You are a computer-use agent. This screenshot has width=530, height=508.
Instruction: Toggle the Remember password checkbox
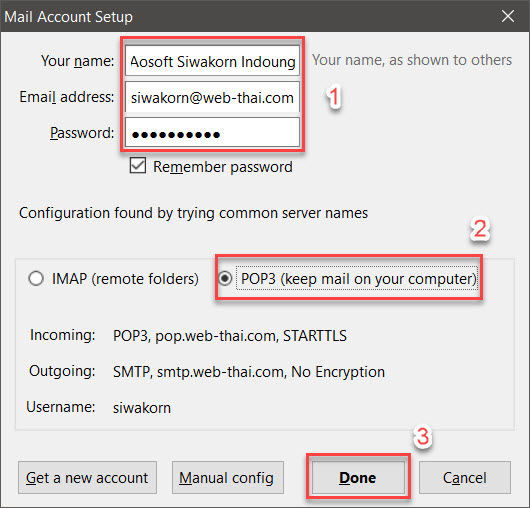coord(138,166)
